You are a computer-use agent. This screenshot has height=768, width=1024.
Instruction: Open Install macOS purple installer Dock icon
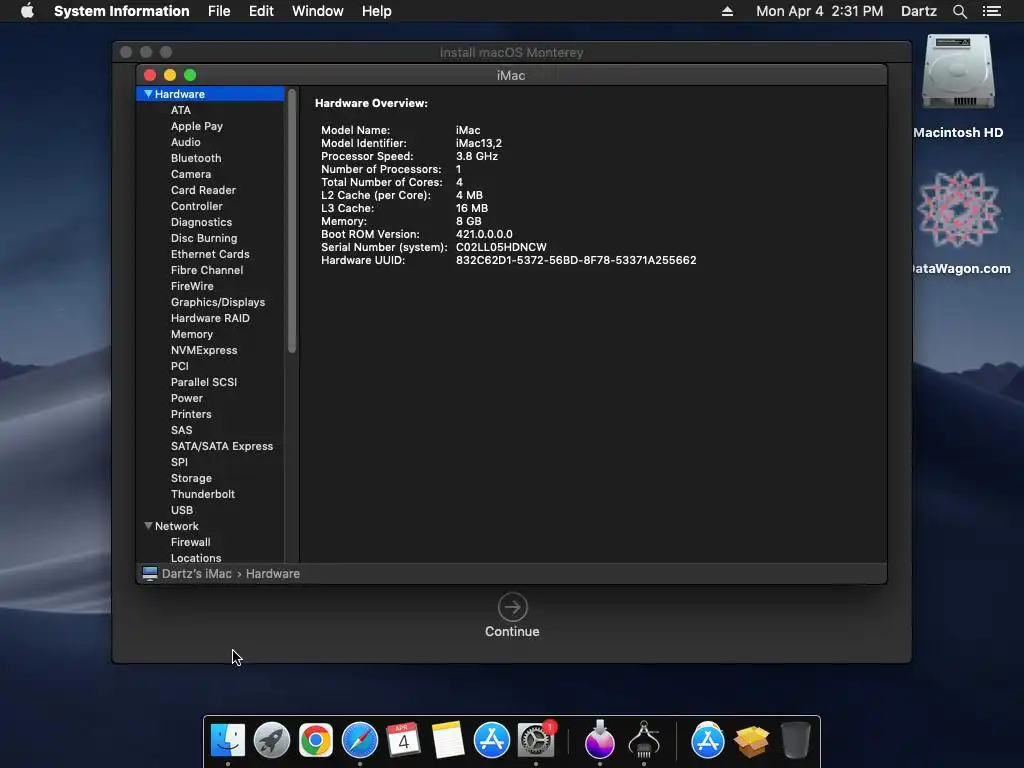(x=600, y=741)
